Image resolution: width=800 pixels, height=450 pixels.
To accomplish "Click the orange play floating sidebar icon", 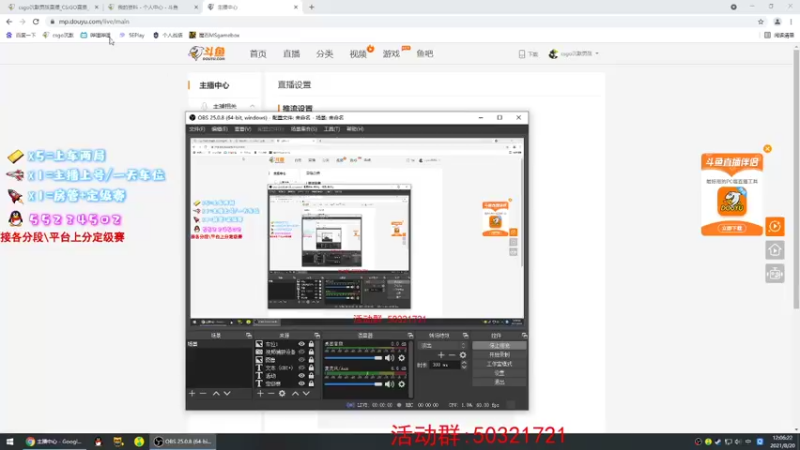I will coord(774,227).
